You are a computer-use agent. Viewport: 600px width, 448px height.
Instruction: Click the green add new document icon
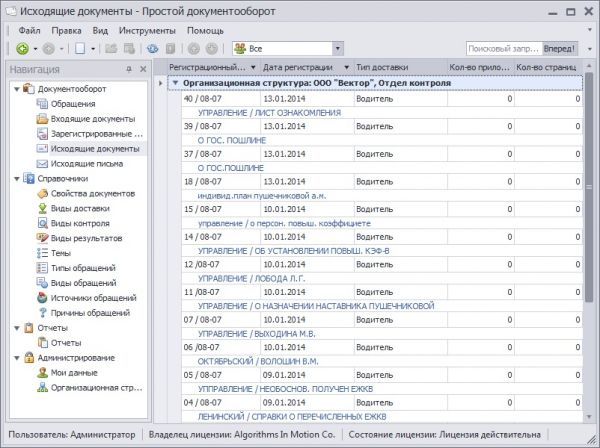[22, 48]
